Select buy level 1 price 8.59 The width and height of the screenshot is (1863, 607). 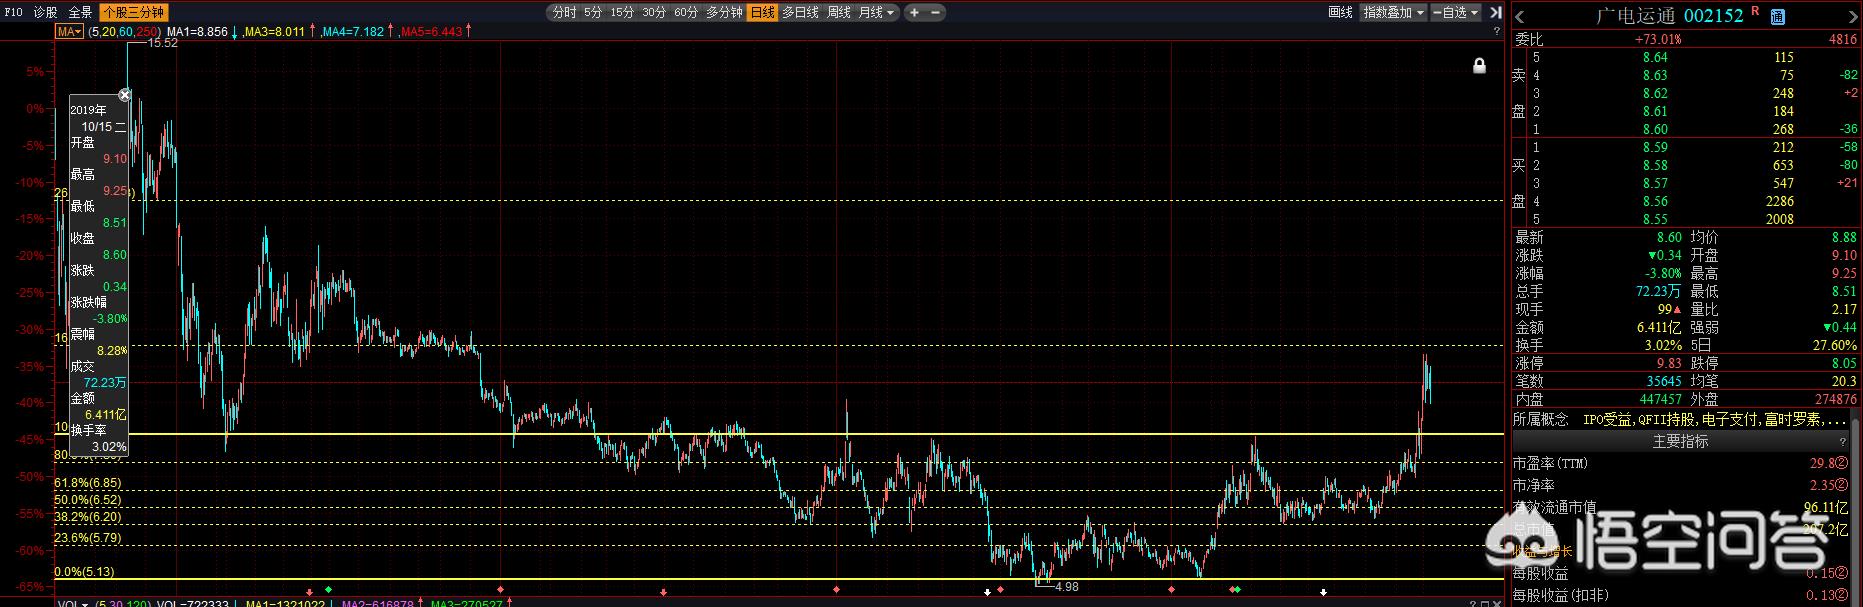coord(1655,148)
